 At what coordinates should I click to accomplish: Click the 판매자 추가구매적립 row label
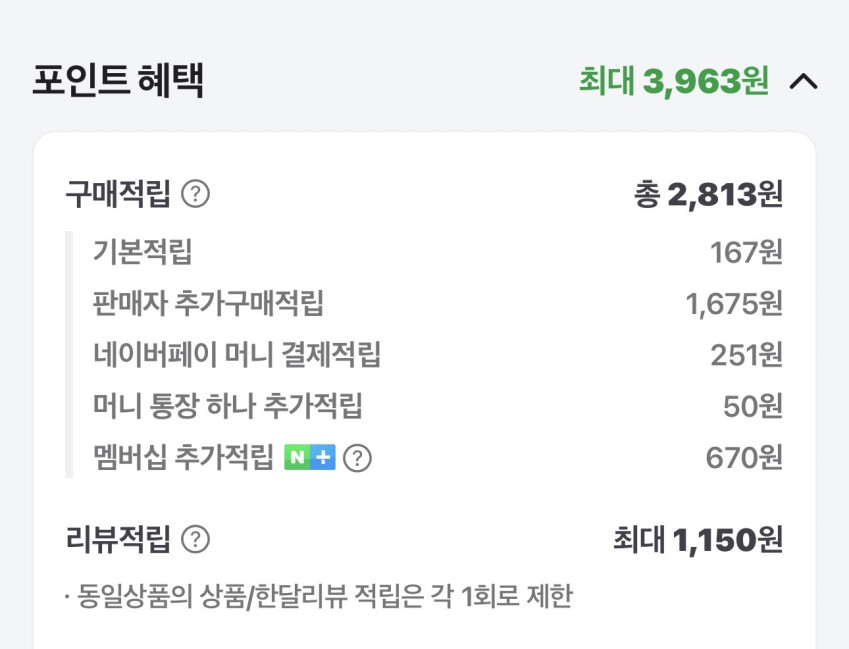208,303
